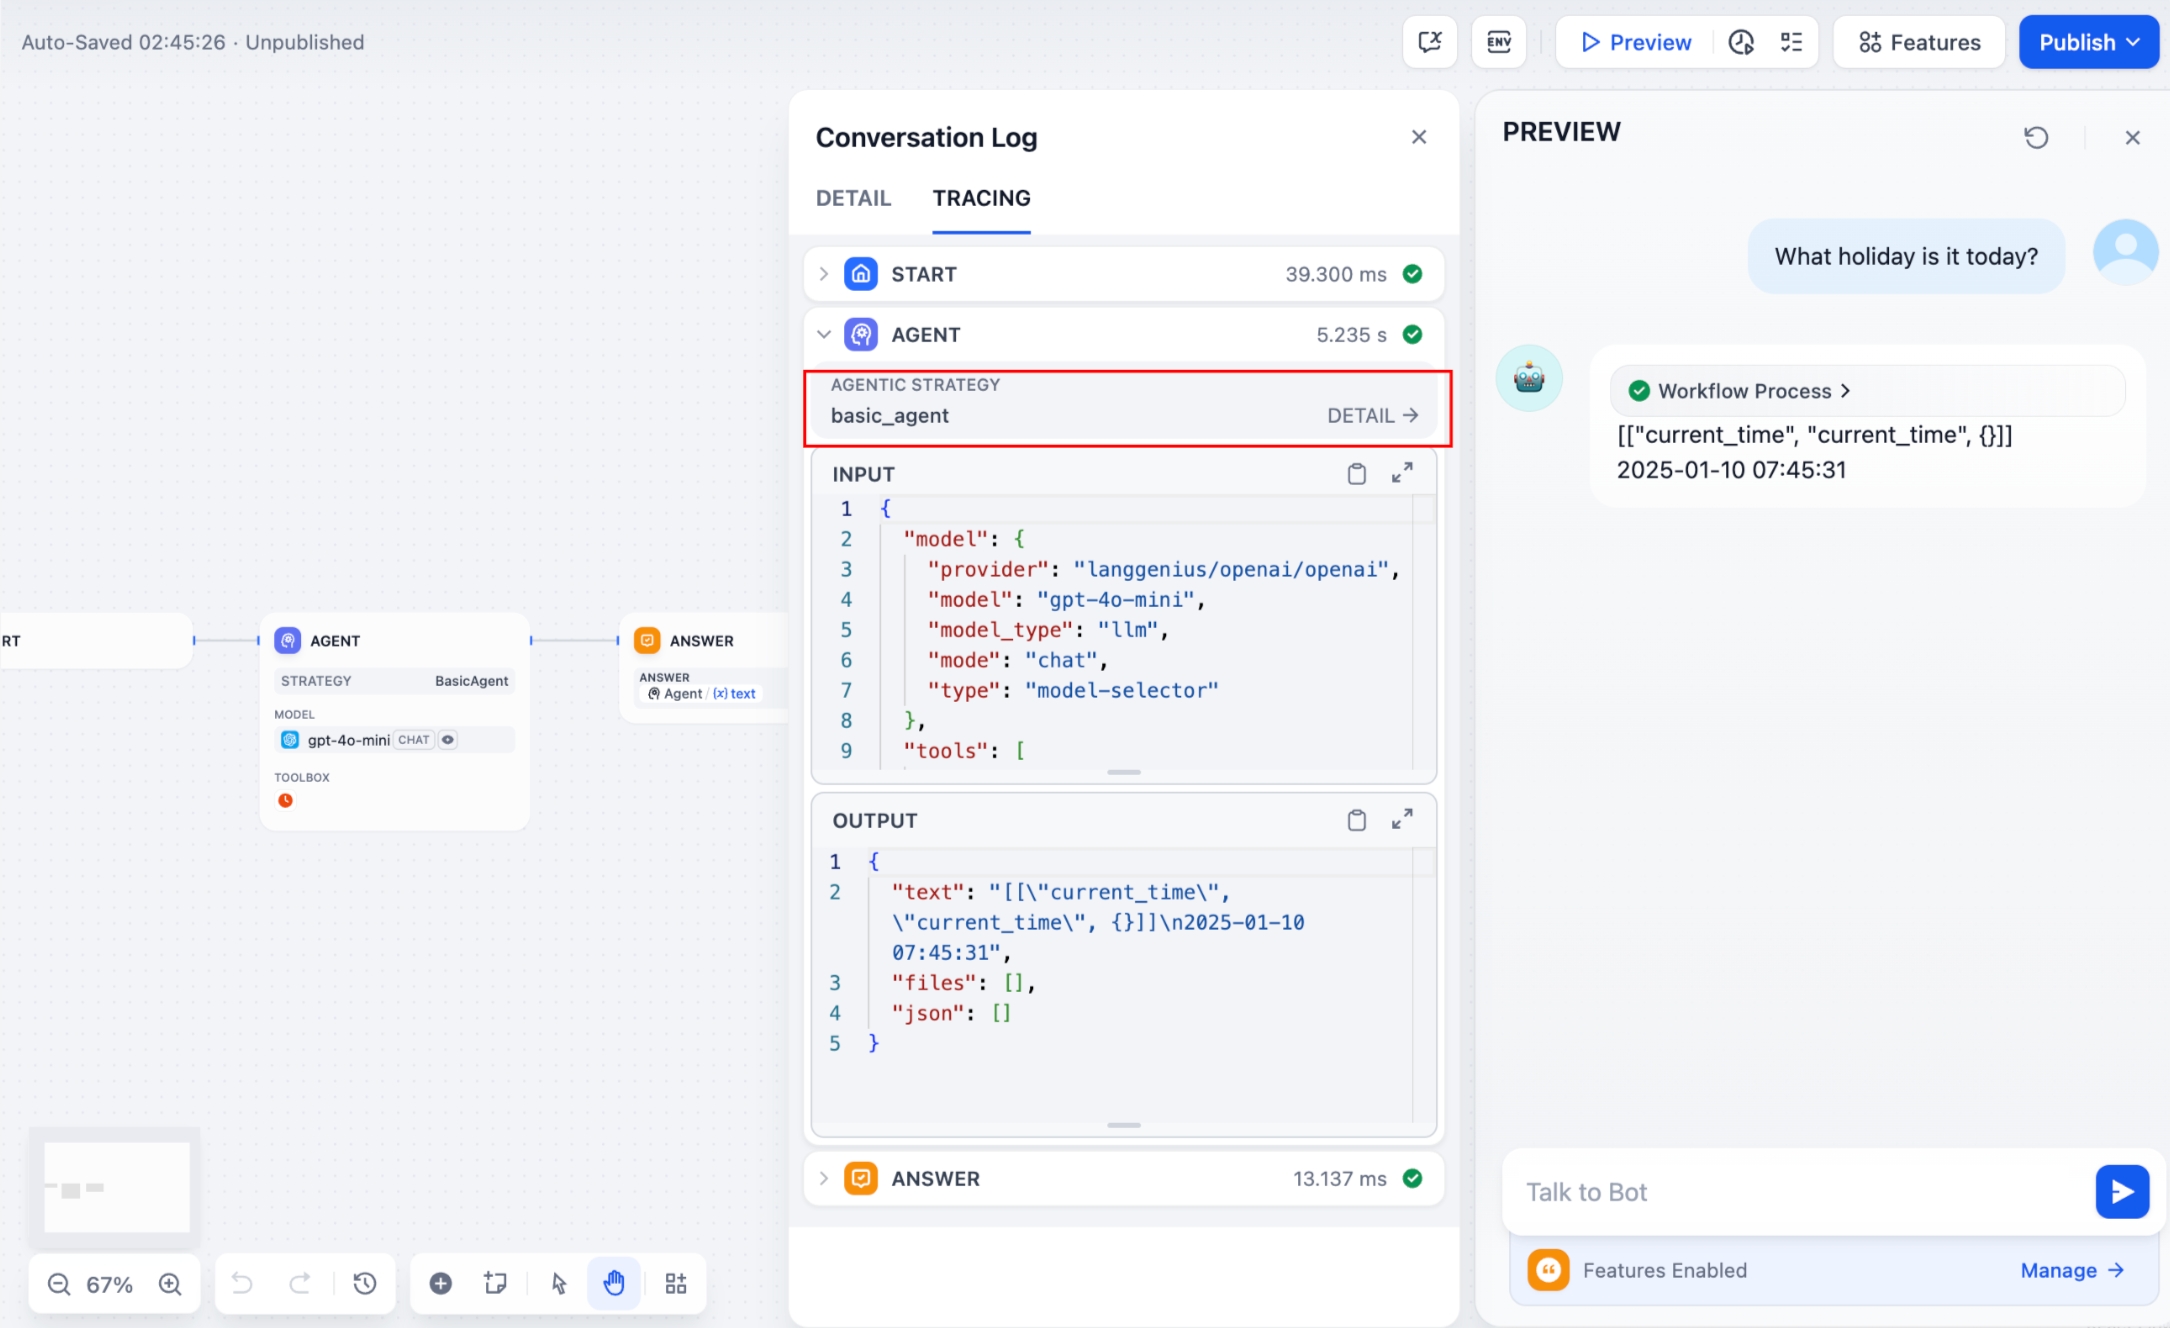Restart the preview conversation
Screen dimensions: 2170x1328
2036,137
